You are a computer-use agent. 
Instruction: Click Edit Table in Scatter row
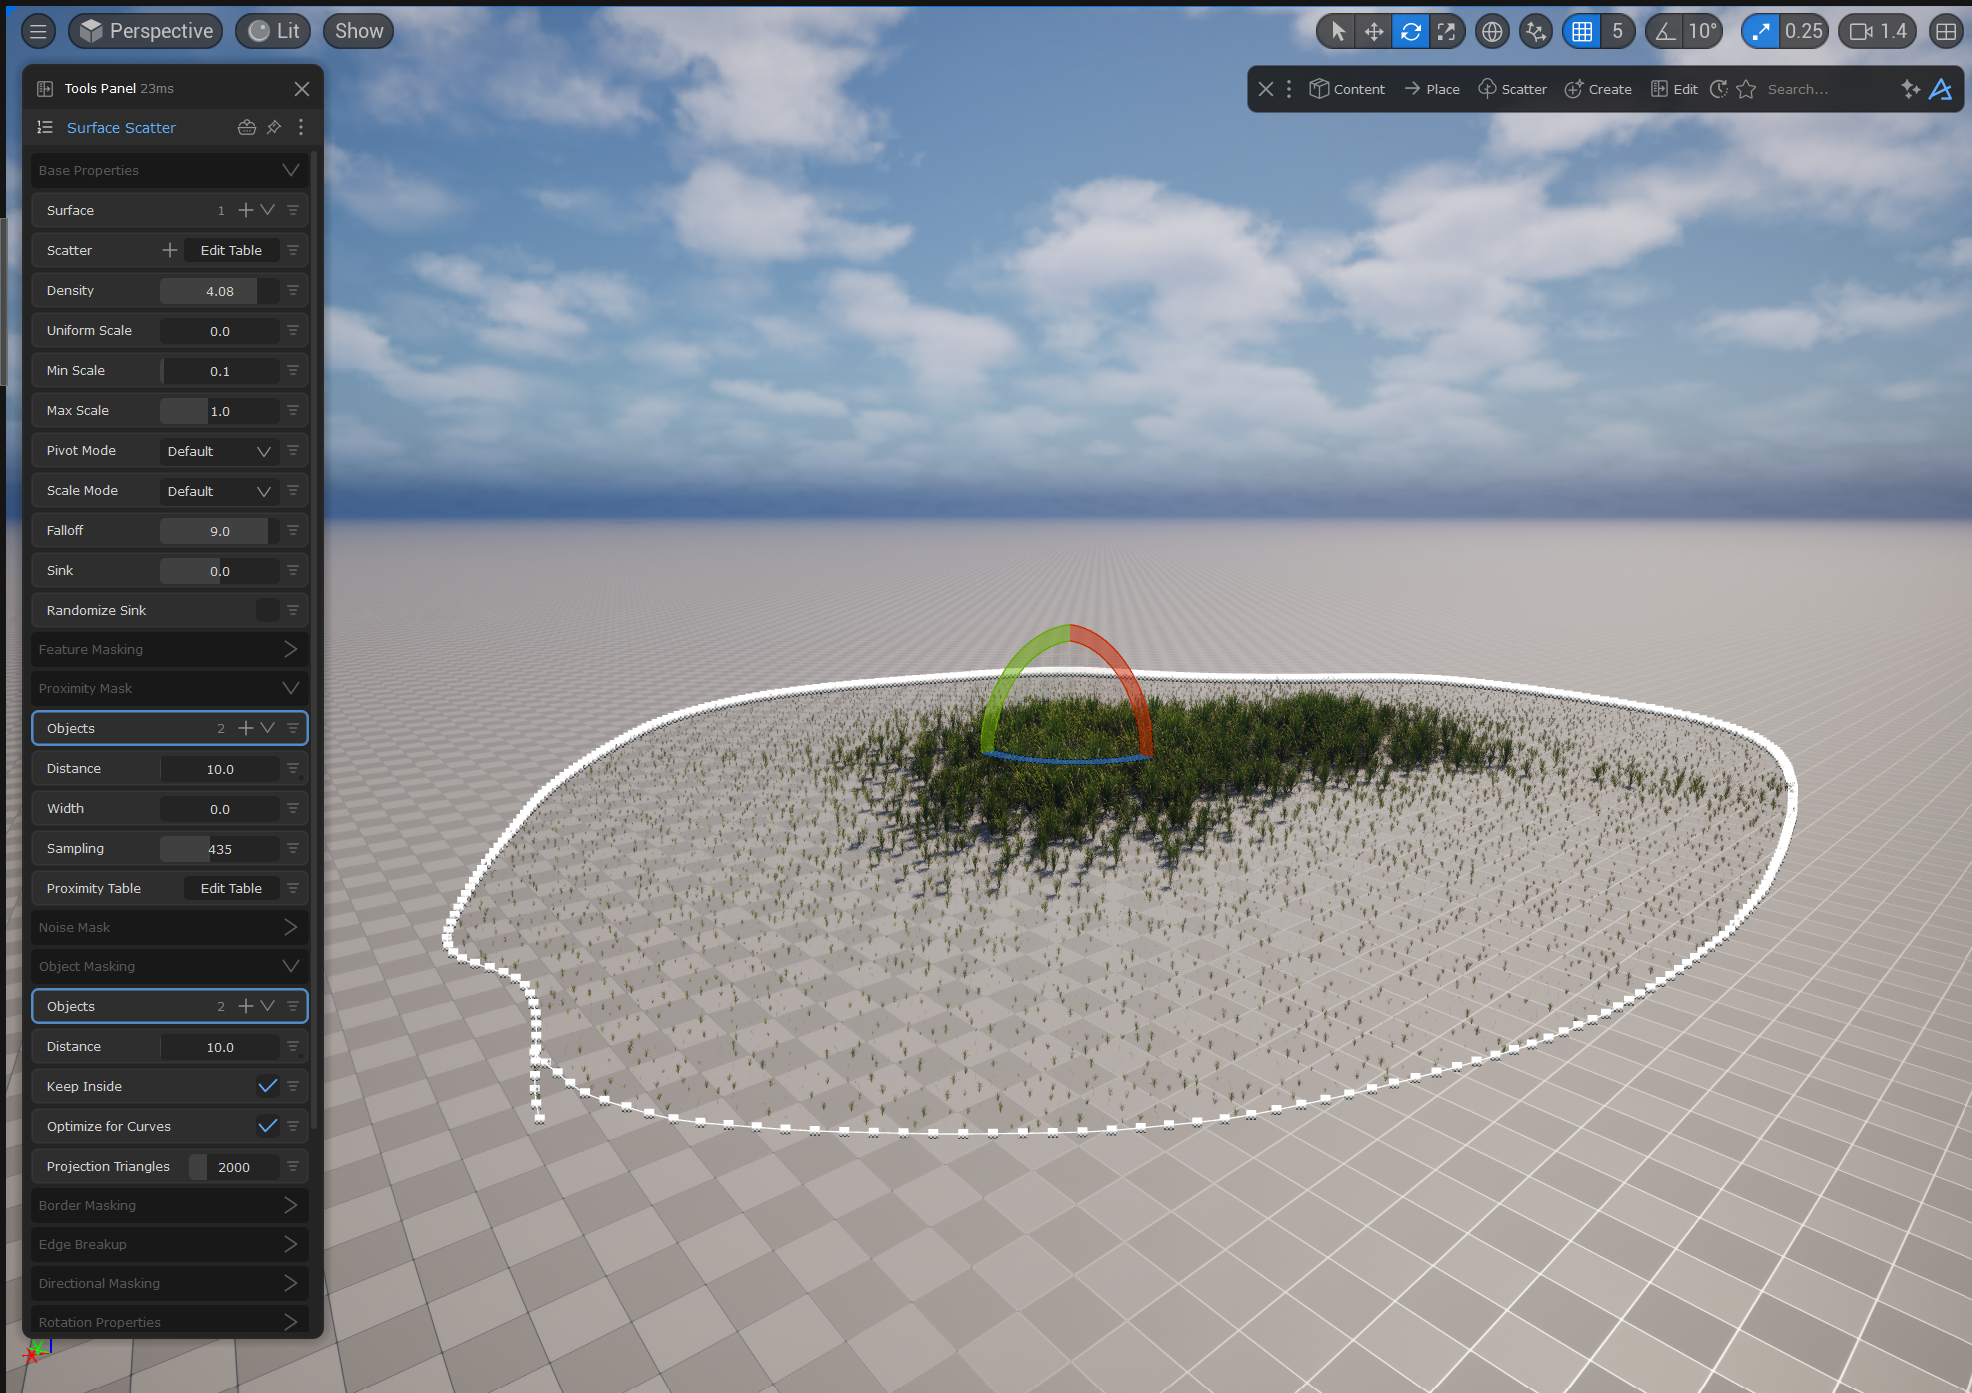[231, 250]
